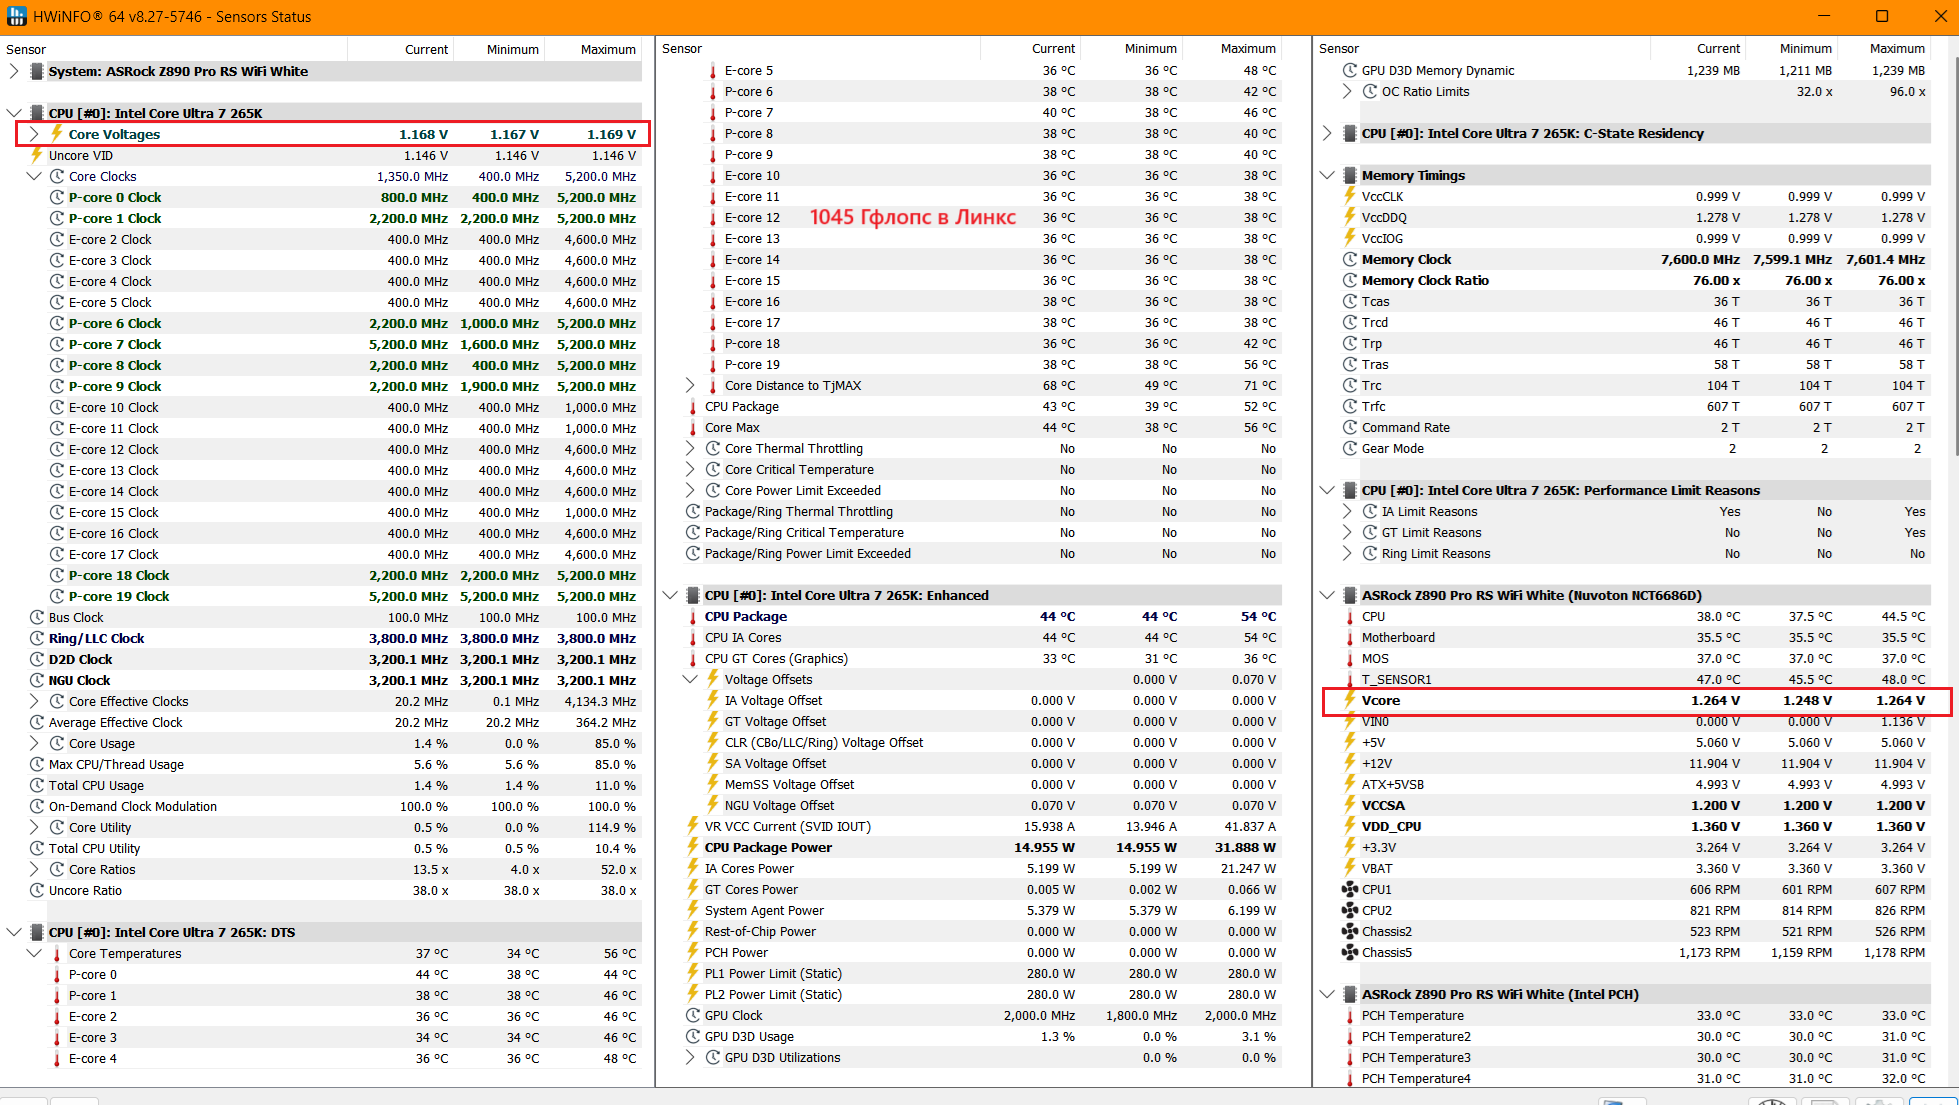Click the chip icon beside System: ASRock Z890

coord(37,71)
